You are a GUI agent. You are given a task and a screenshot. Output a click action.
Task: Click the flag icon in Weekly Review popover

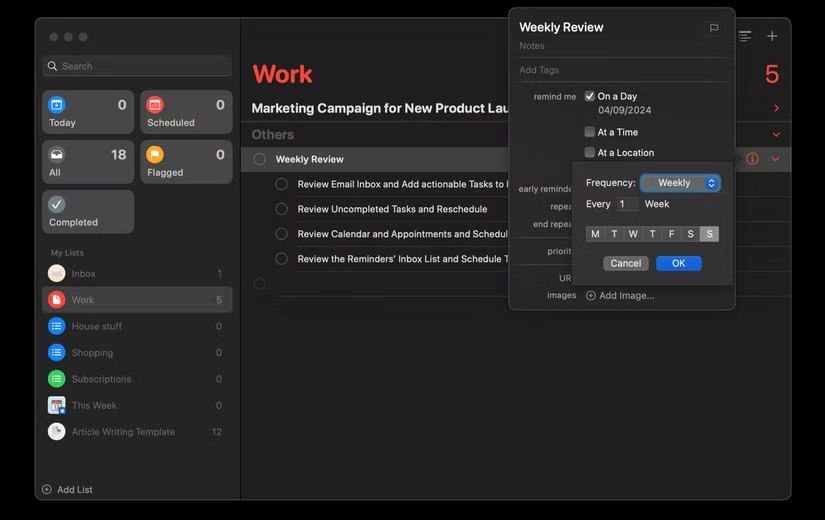click(x=714, y=28)
